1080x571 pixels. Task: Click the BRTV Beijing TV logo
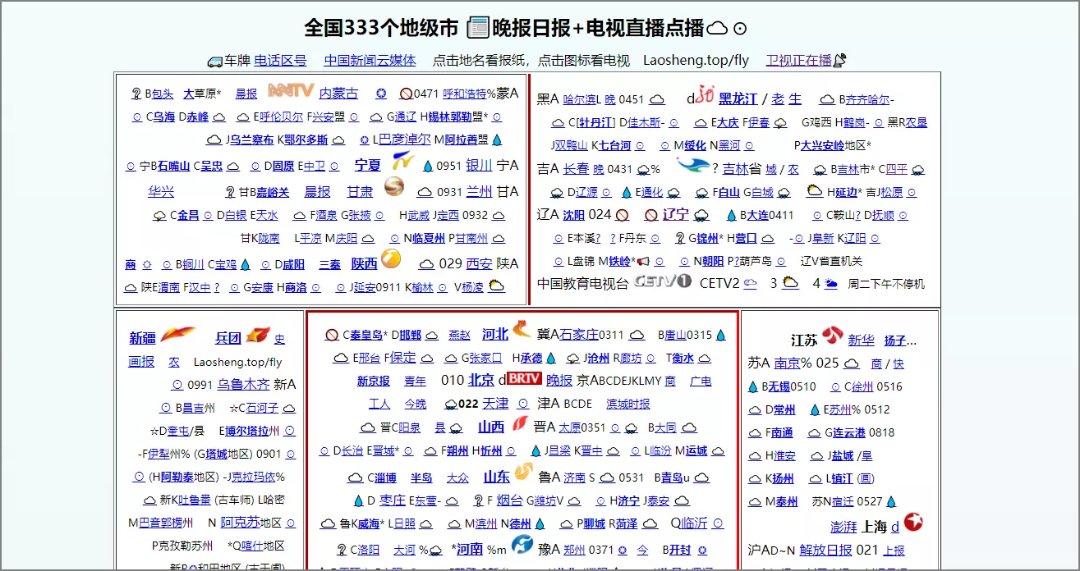(x=525, y=378)
